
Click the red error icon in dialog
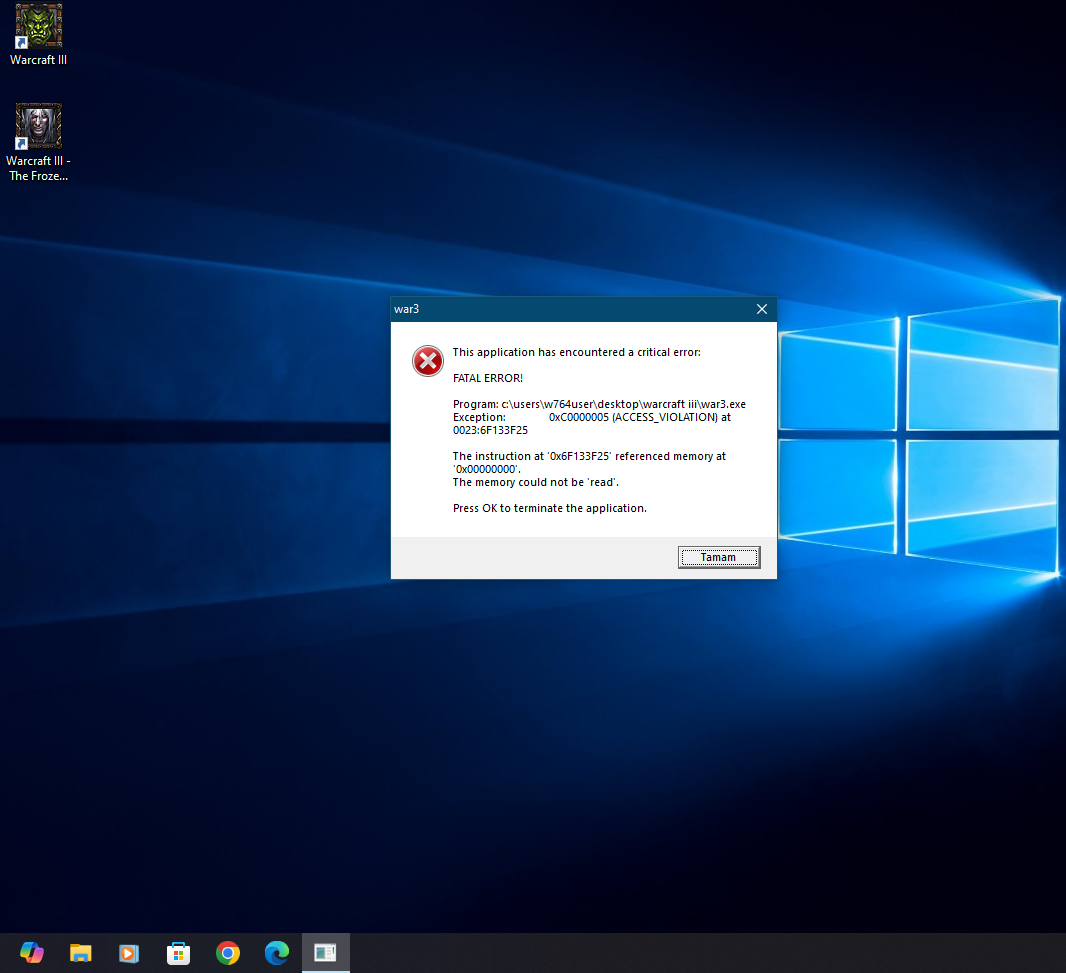point(428,361)
